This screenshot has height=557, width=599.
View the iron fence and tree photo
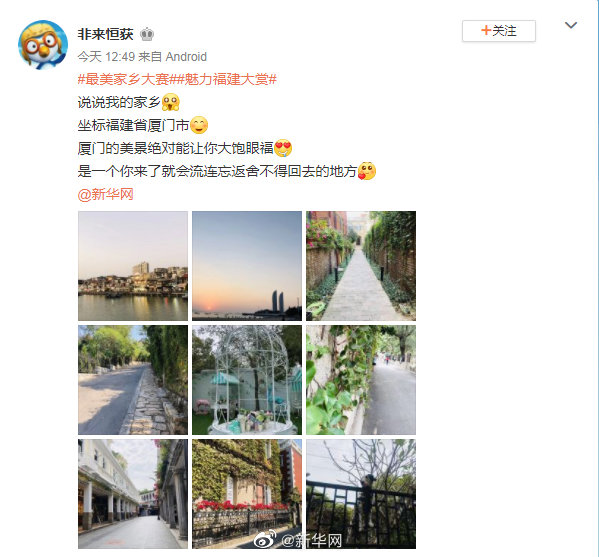361,494
